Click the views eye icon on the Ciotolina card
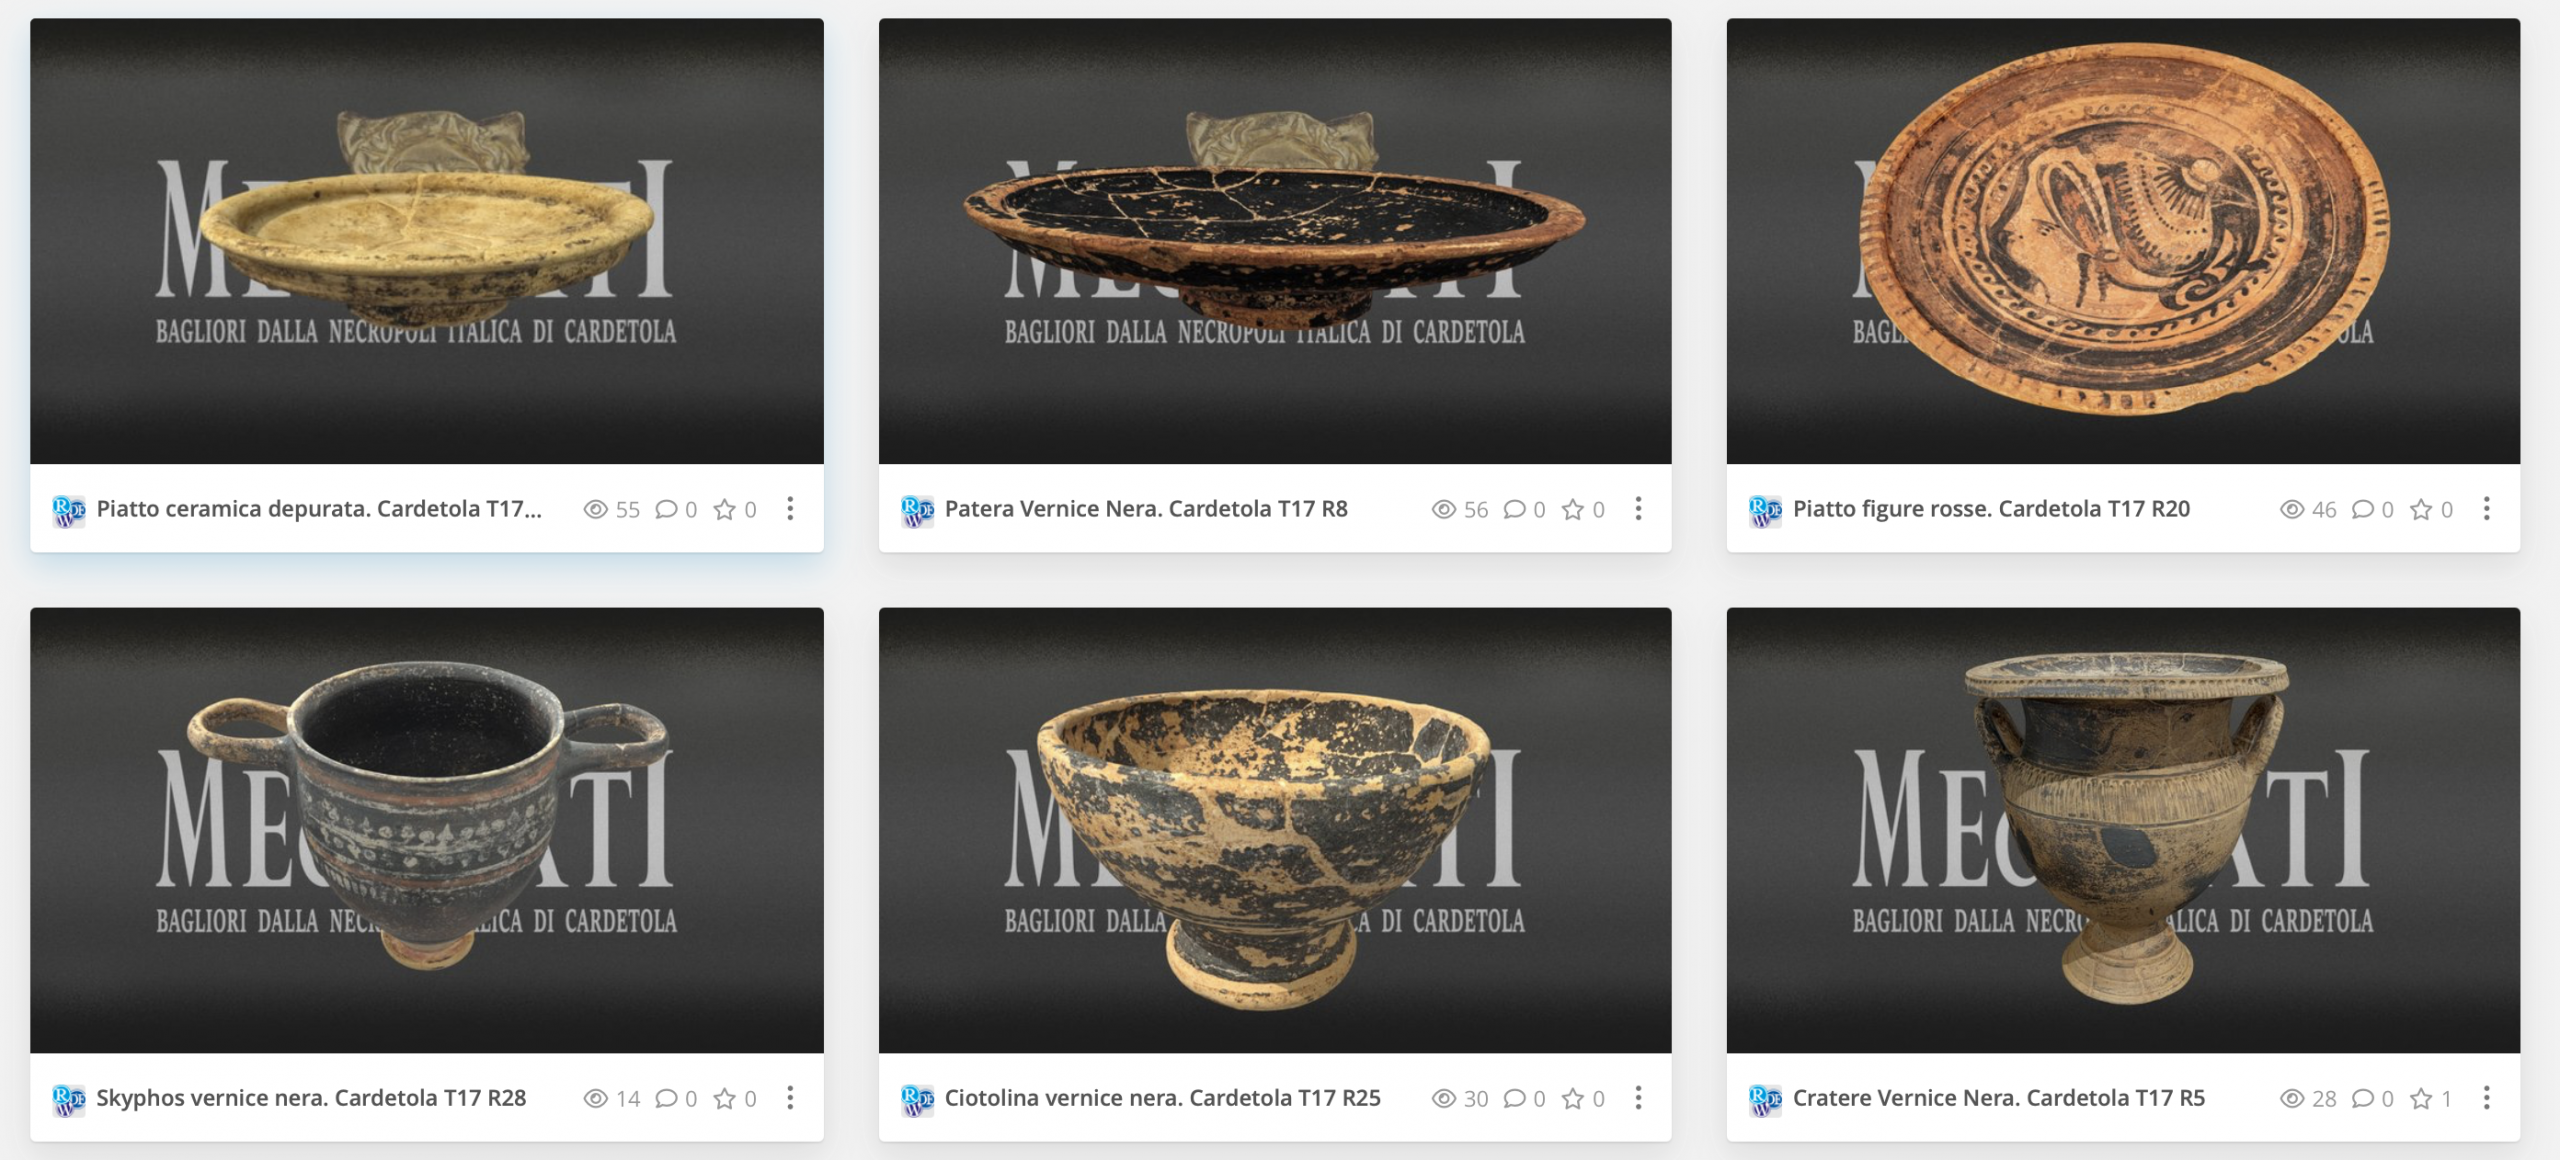 pyautogui.click(x=1443, y=1098)
